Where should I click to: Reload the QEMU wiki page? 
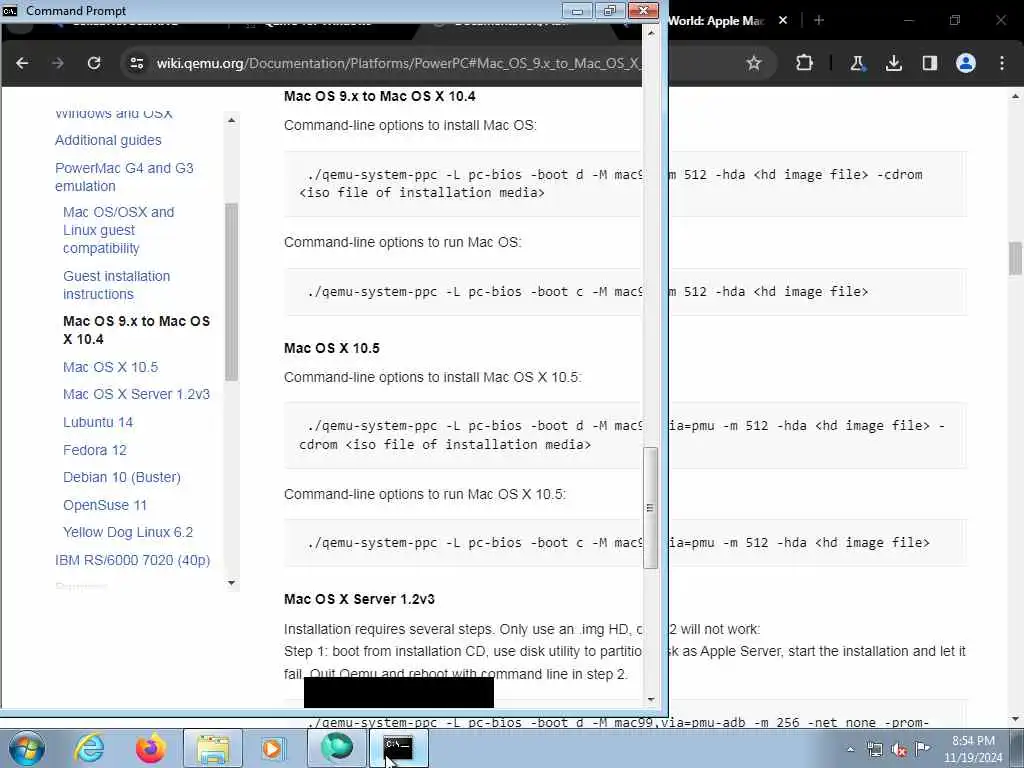(x=94, y=63)
